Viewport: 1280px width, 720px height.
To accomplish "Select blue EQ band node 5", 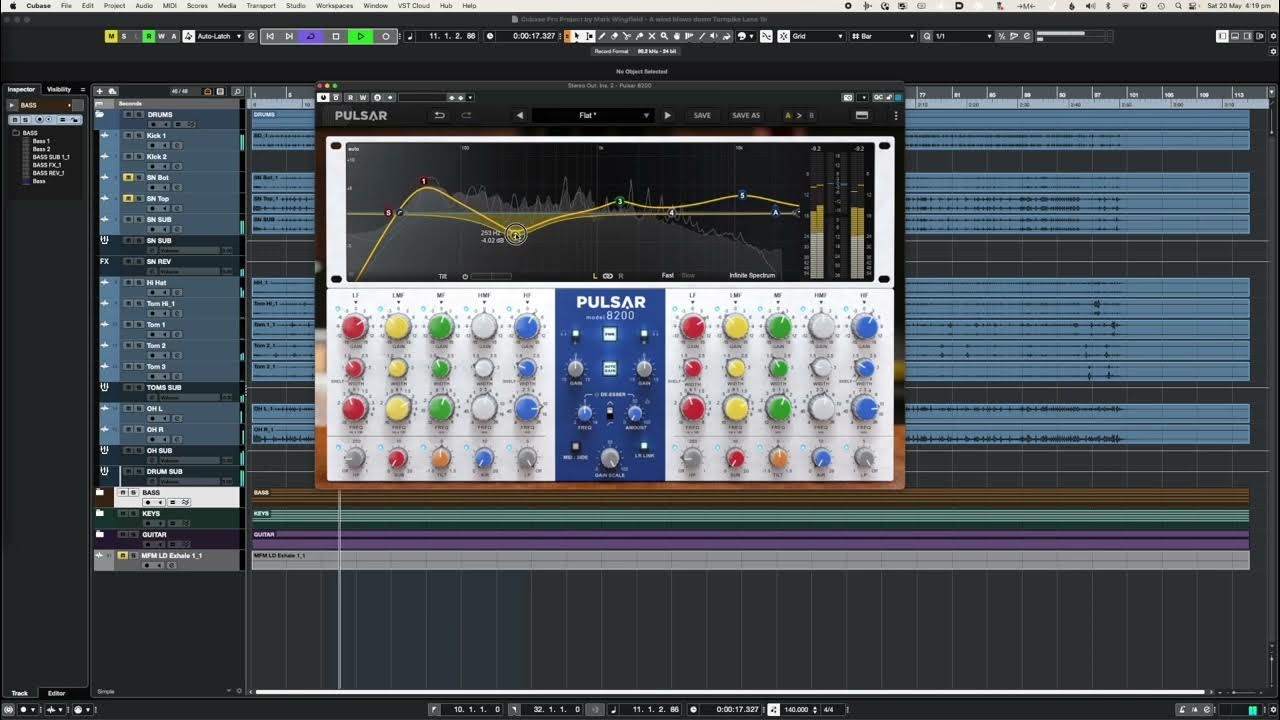I will [x=742, y=195].
